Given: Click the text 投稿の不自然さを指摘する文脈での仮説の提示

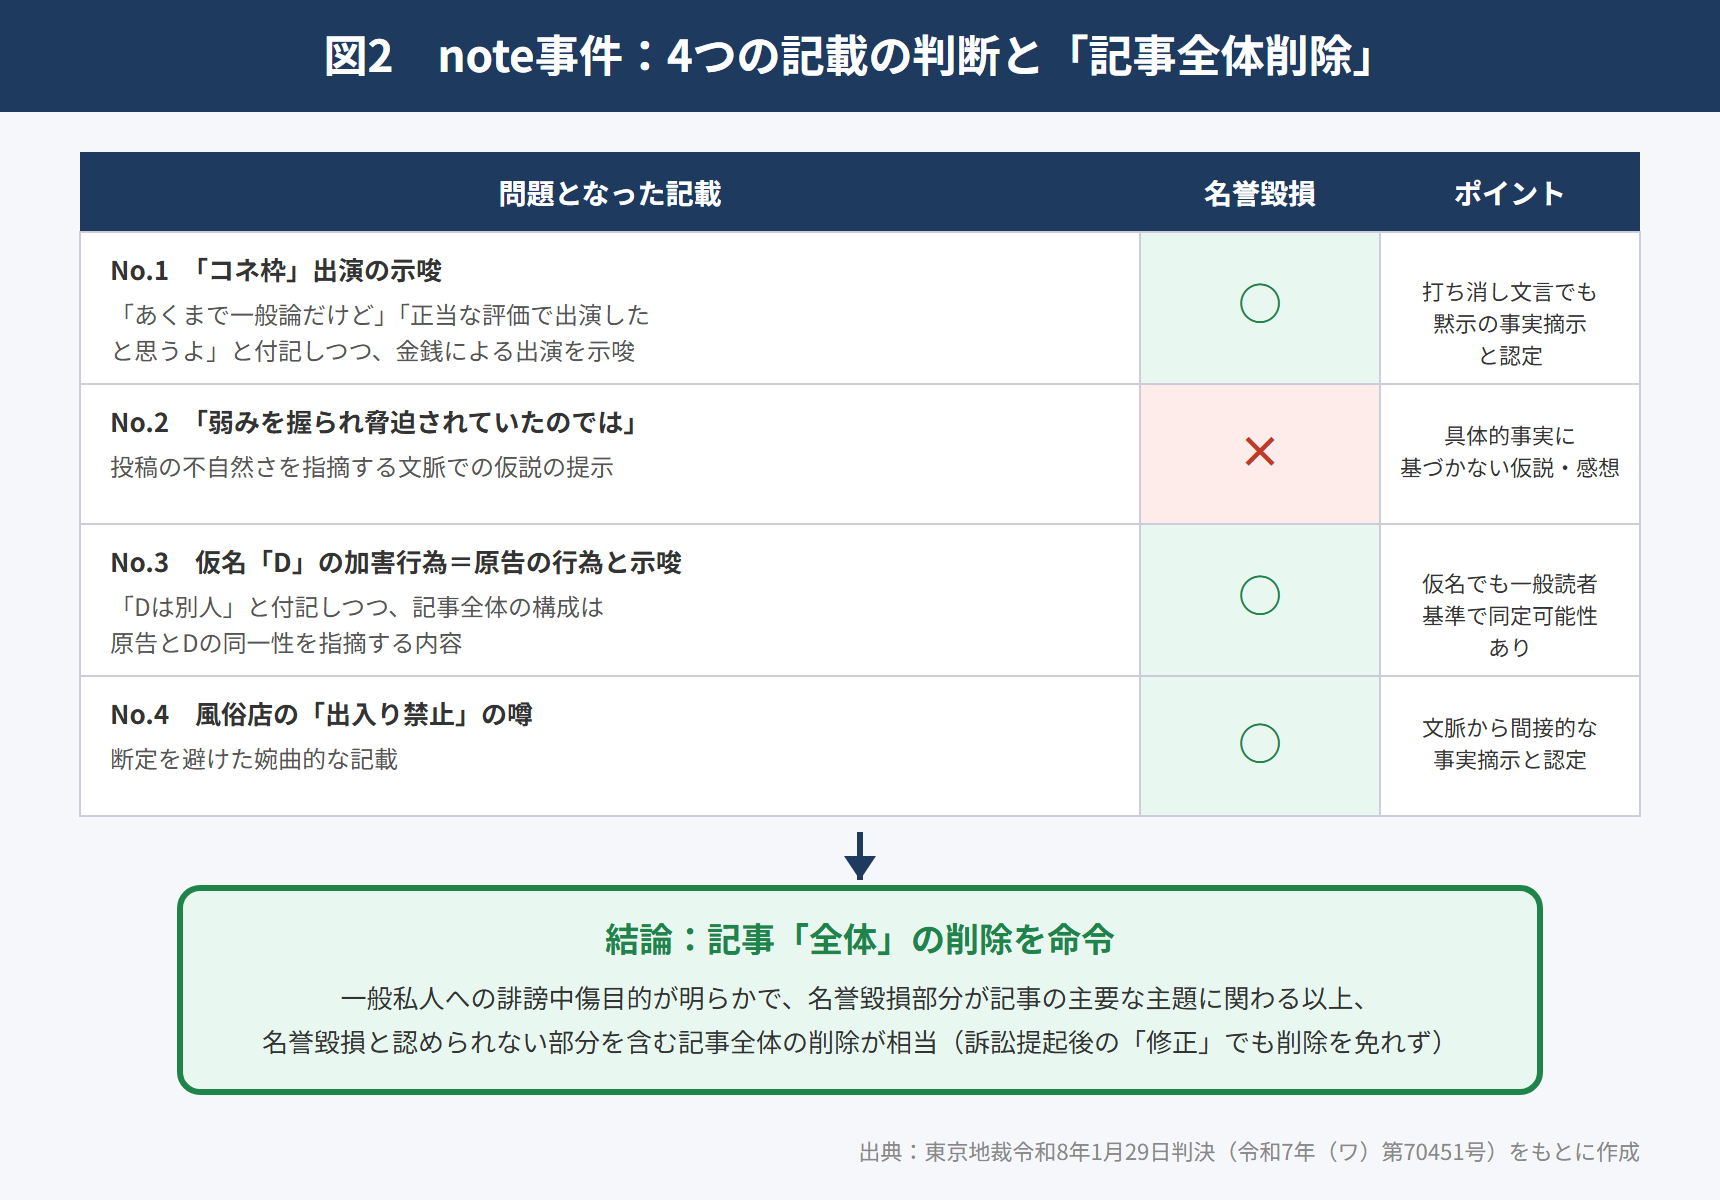Looking at the screenshot, I should point(362,467).
